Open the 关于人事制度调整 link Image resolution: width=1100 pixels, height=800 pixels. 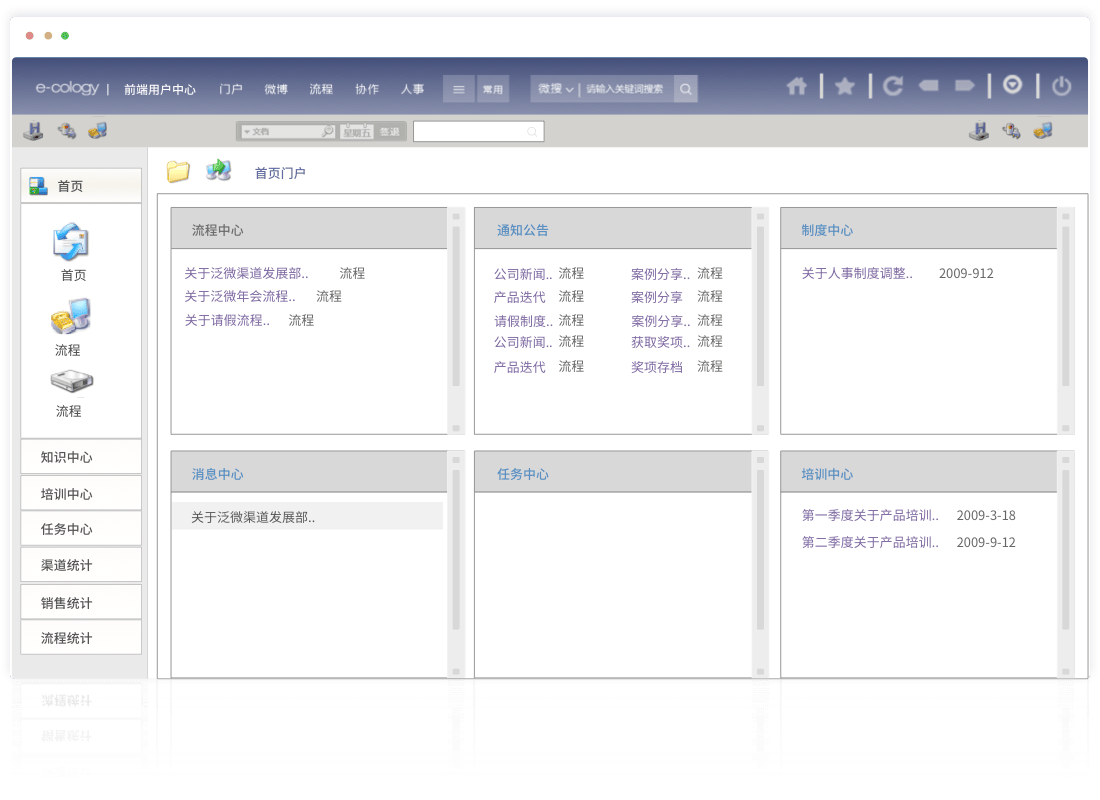856,273
